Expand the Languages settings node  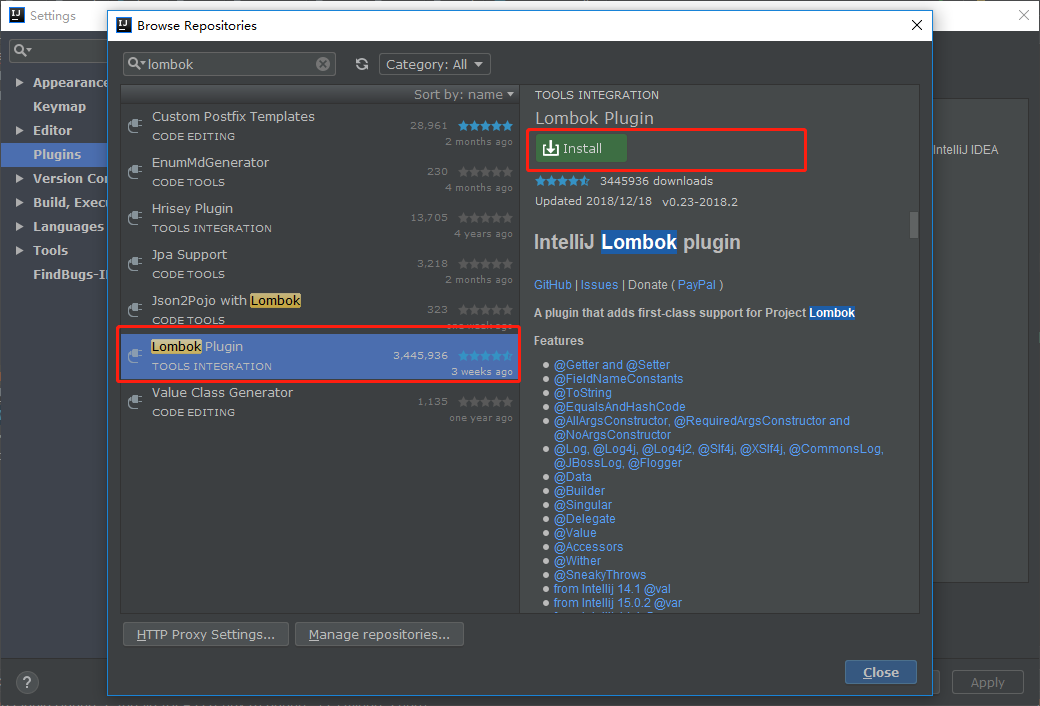(x=20, y=226)
